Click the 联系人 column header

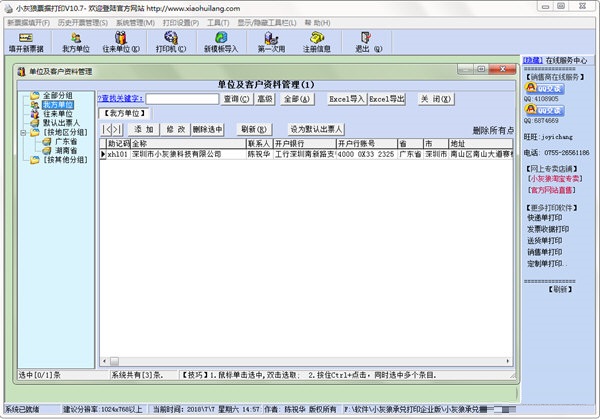[259, 144]
